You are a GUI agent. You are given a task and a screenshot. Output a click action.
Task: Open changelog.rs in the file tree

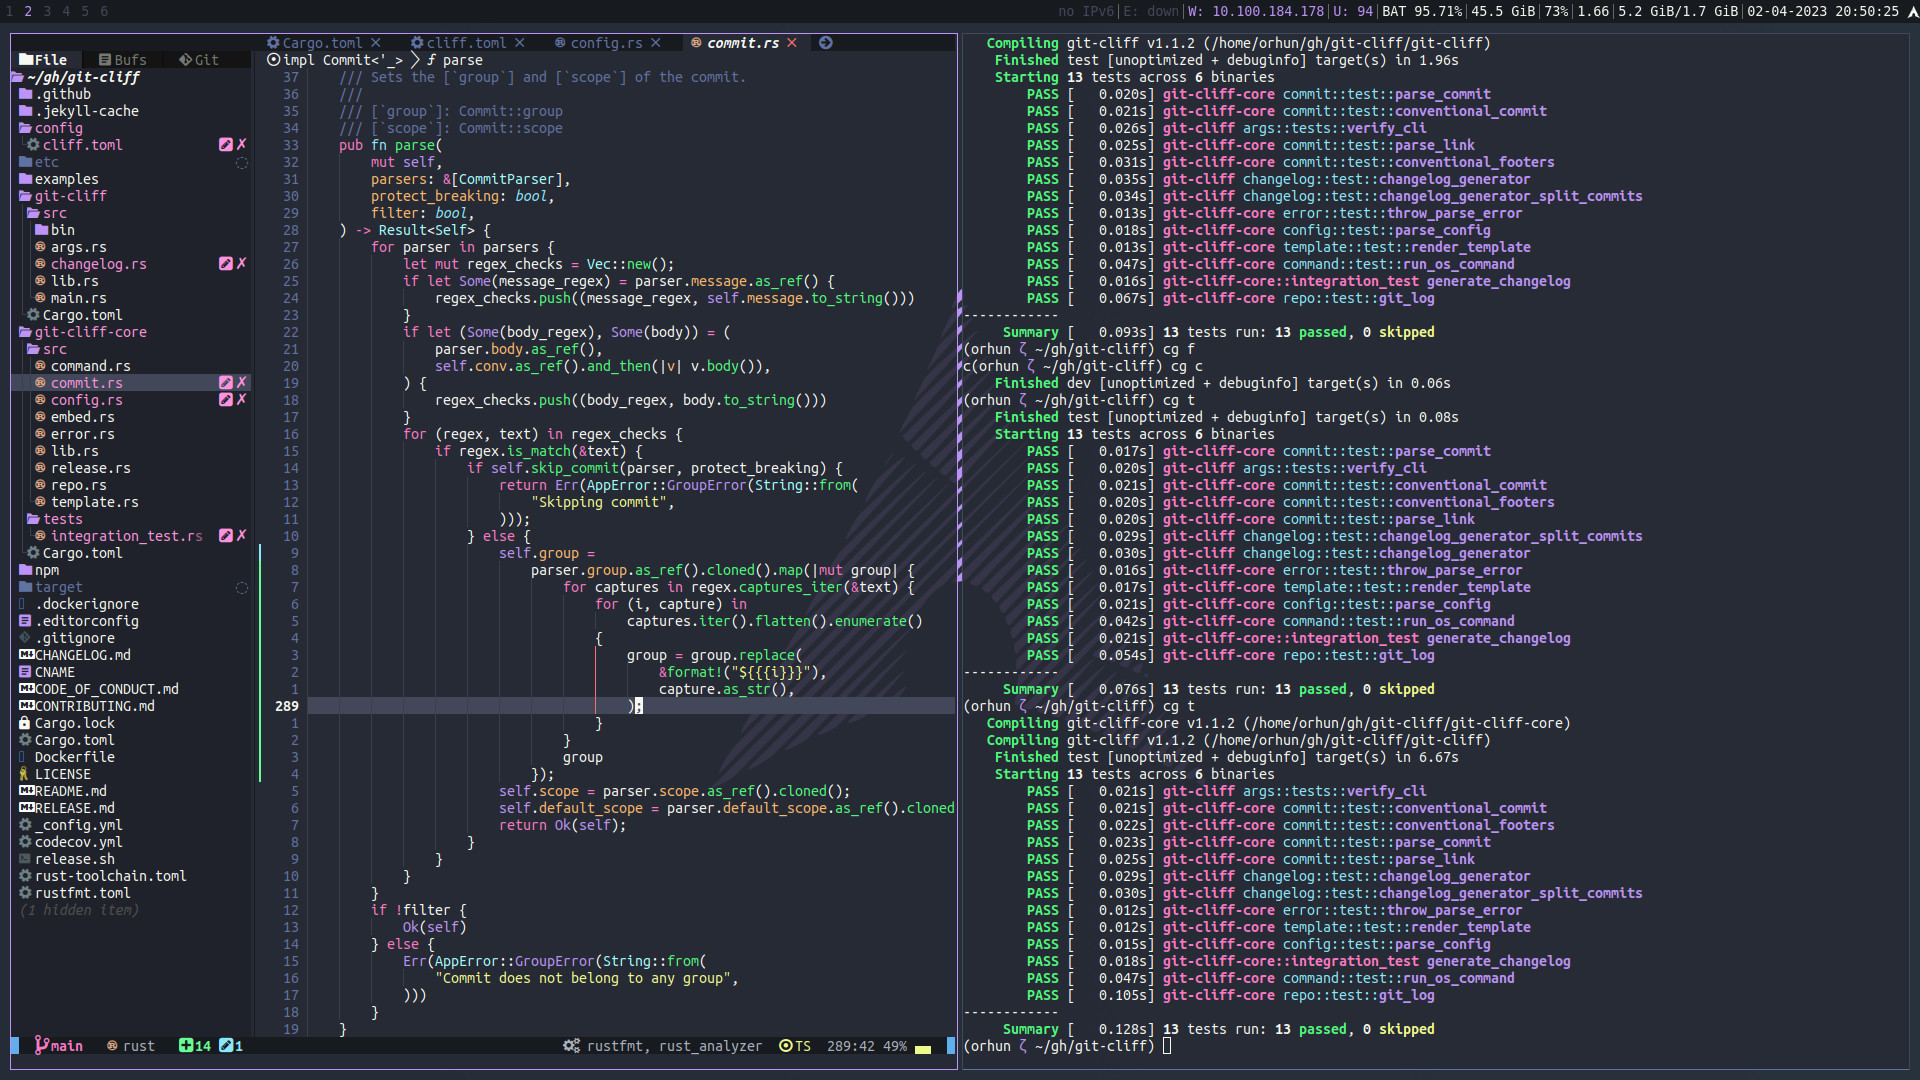pos(98,264)
